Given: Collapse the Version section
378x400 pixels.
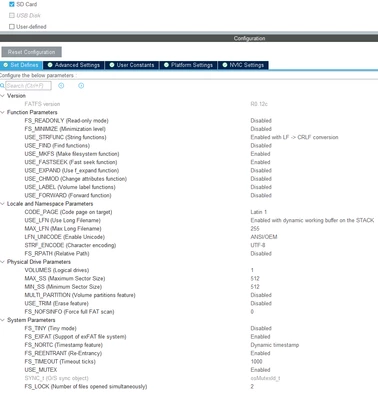Looking at the screenshot, I should point(3,96).
